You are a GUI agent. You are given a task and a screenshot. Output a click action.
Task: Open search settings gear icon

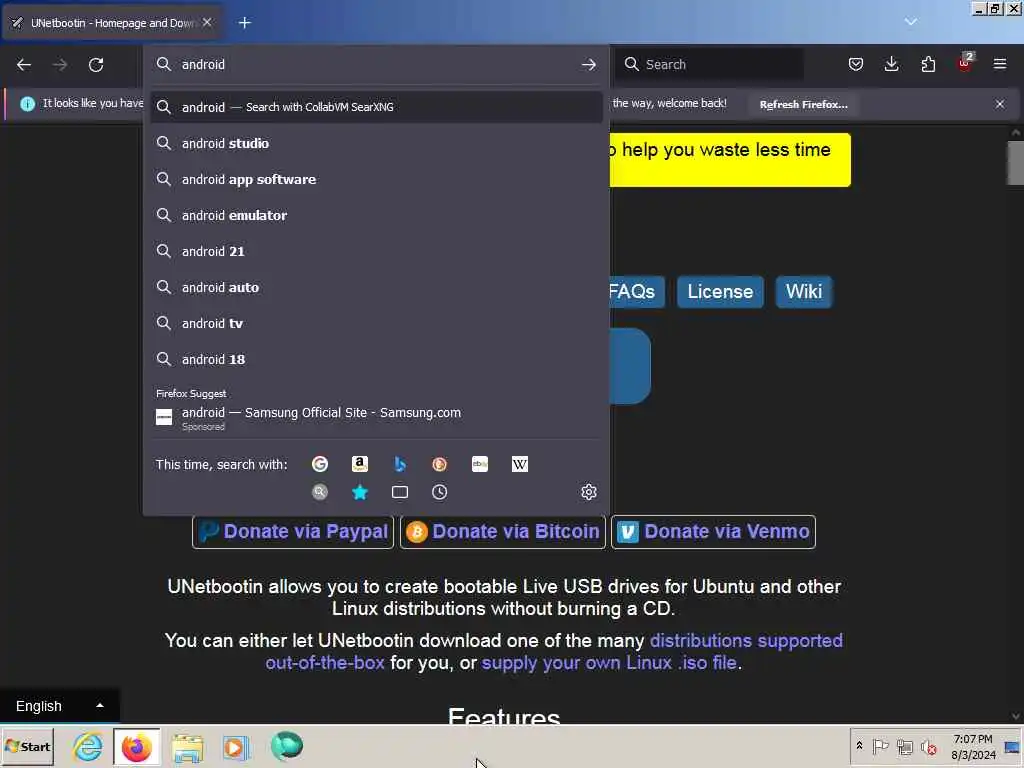click(x=589, y=492)
